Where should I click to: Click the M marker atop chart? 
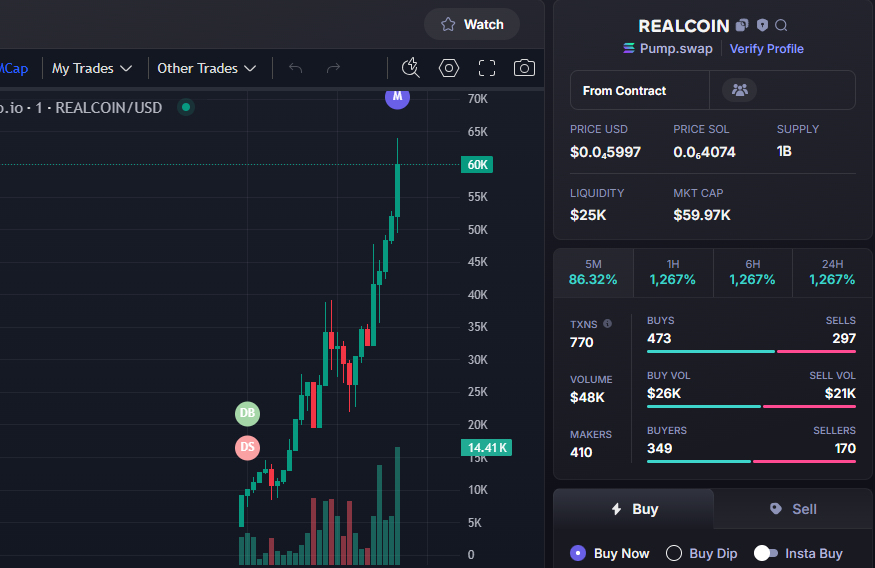(397, 97)
